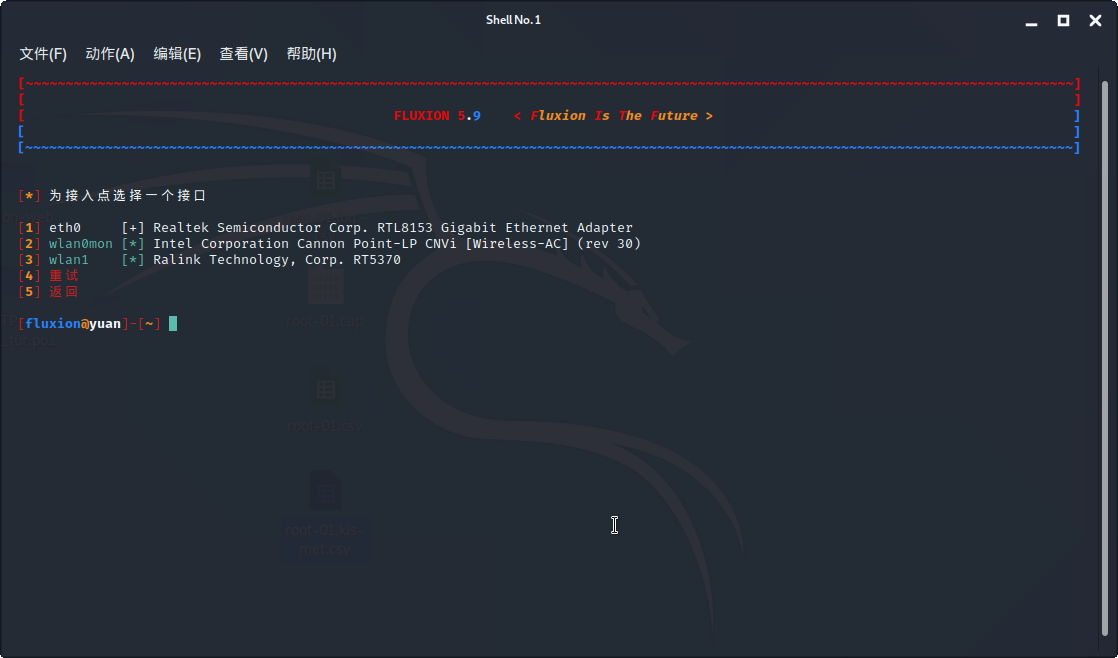The image size is (1118, 658).
Task: Click the Ralink Technology RT5370 text
Action: click(277, 259)
